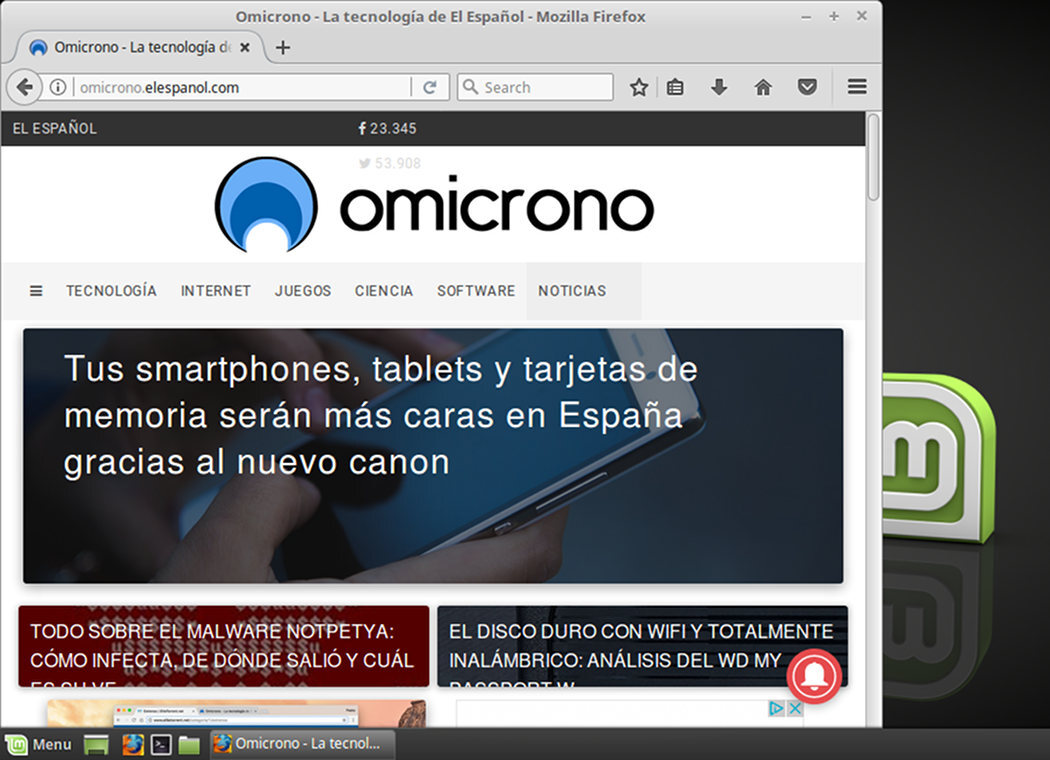Open the NotPetya malware article
Screen dimensions: 1050x760
[x=223, y=646]
